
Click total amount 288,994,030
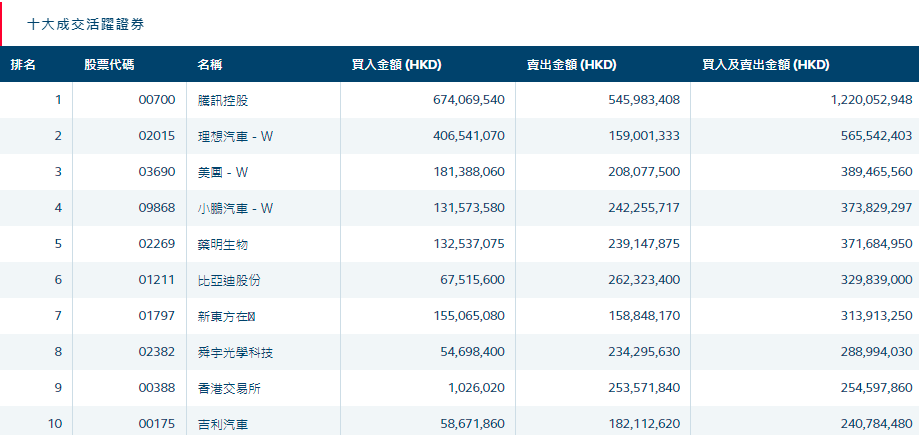[877, 352]
